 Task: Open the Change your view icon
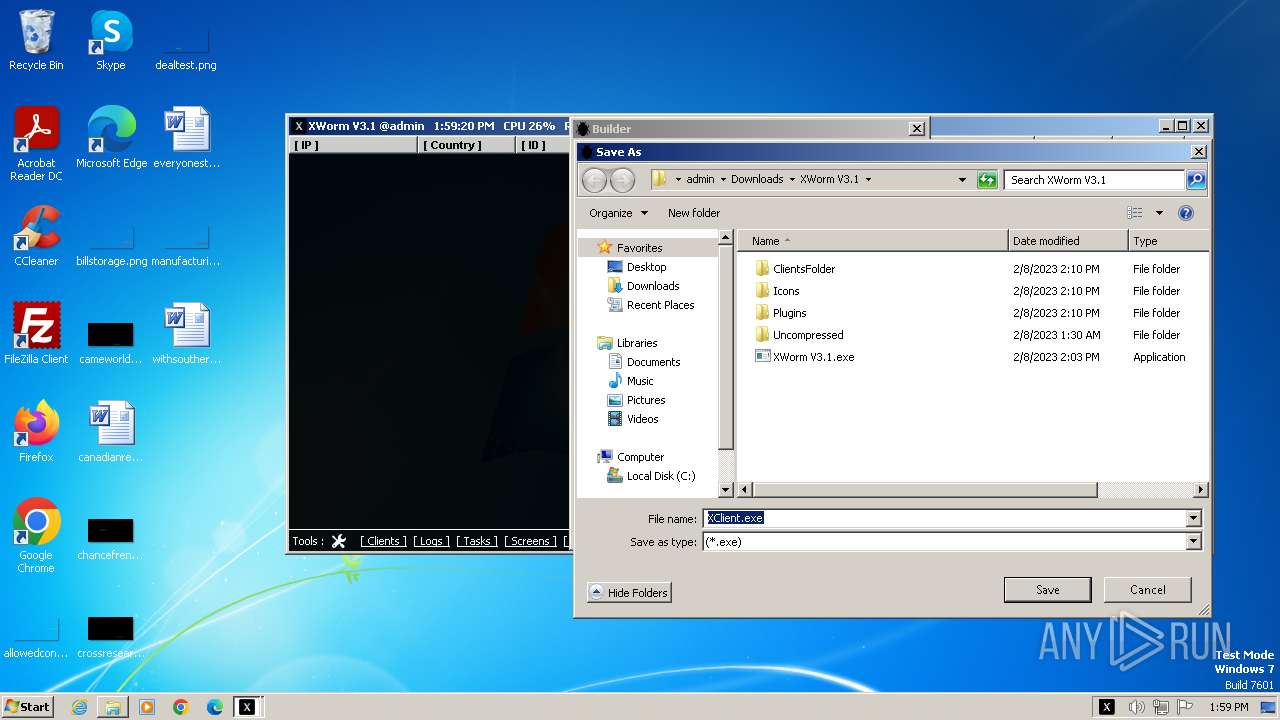pyautogui.click(x=1134, y=213)
